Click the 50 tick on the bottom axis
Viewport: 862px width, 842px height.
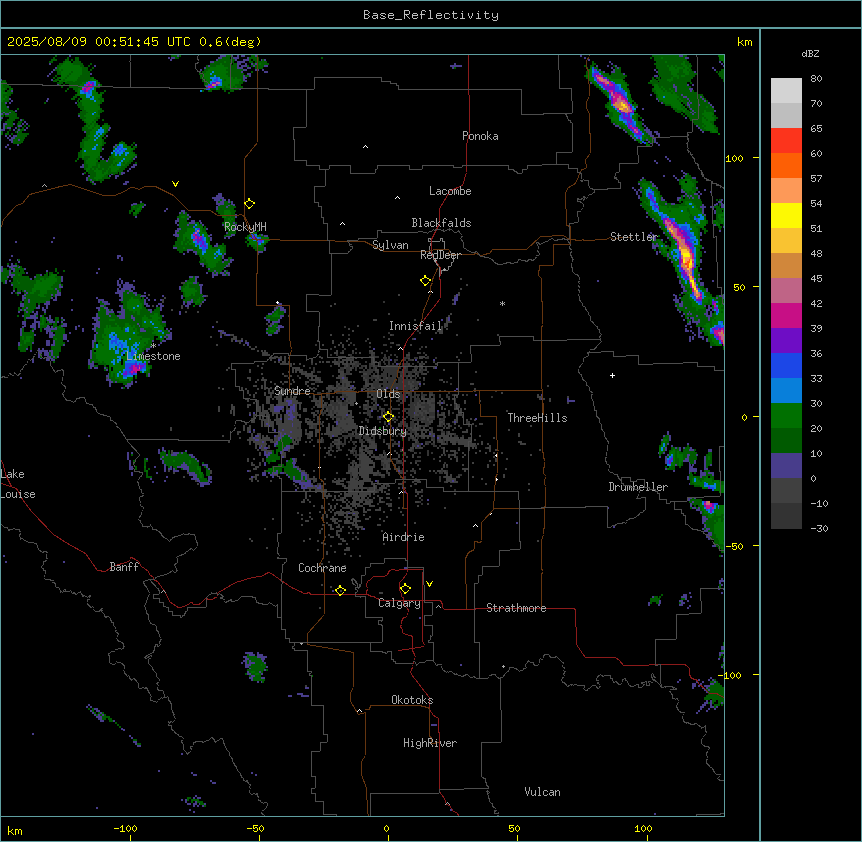coord(515,828)
